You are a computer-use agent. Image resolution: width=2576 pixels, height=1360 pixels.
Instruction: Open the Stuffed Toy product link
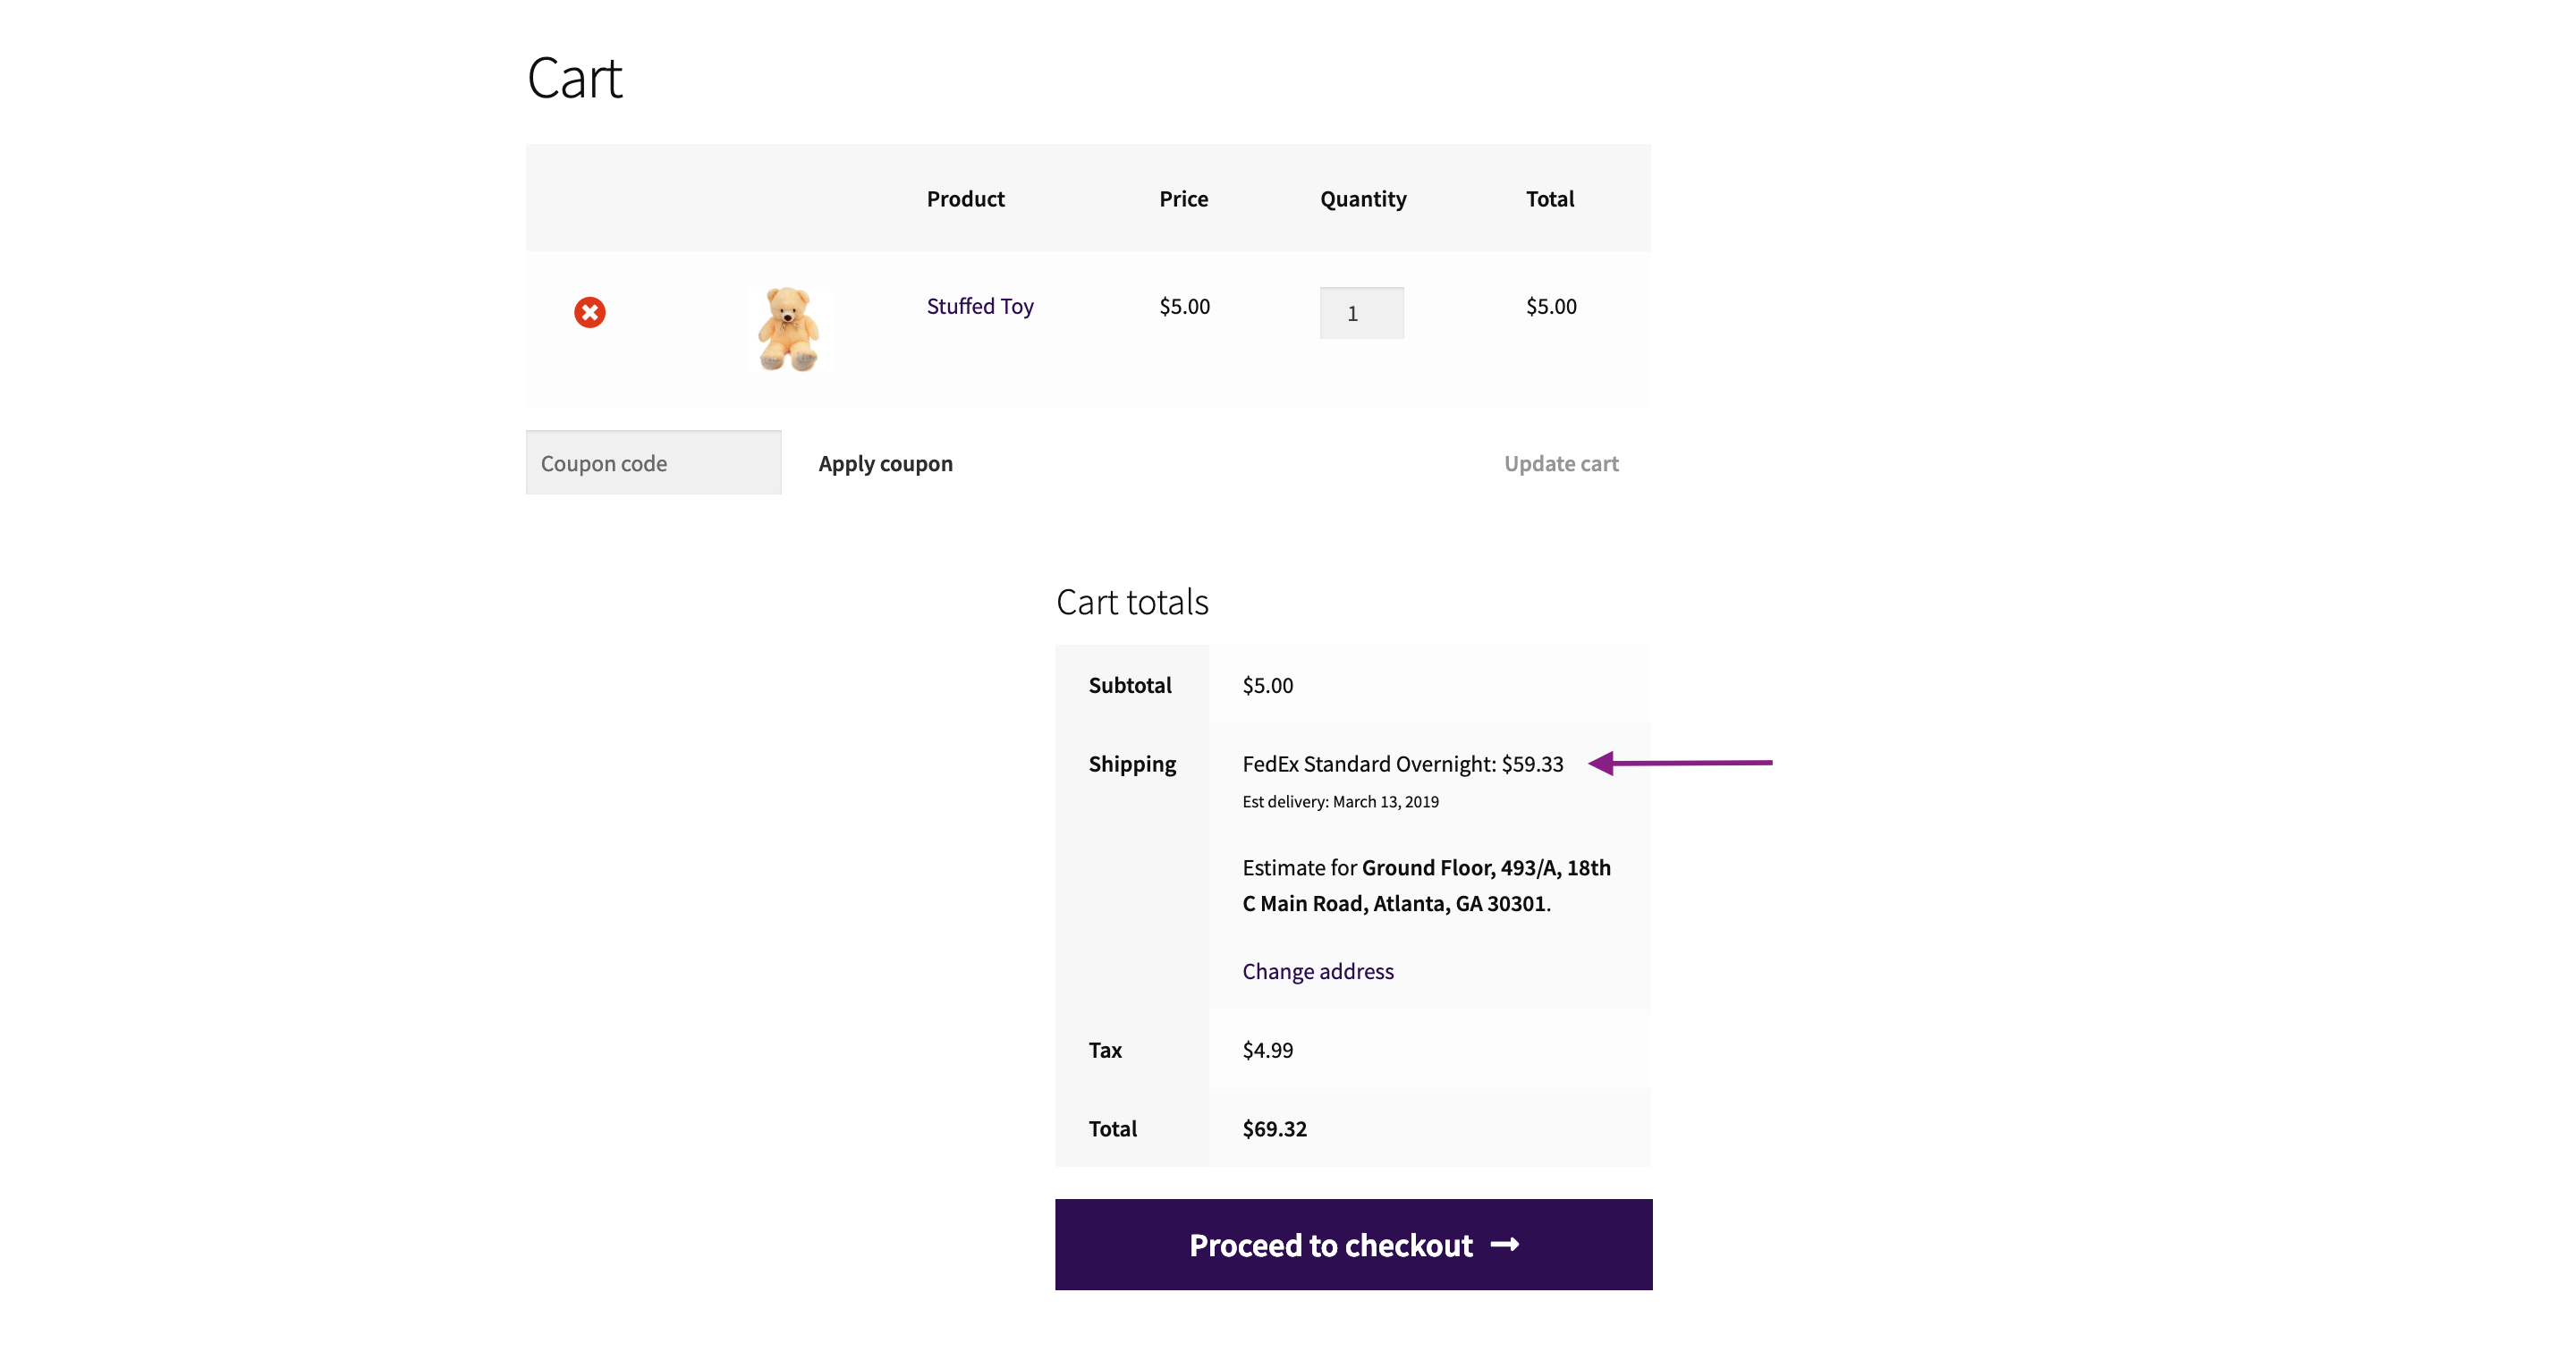(979, 307)
